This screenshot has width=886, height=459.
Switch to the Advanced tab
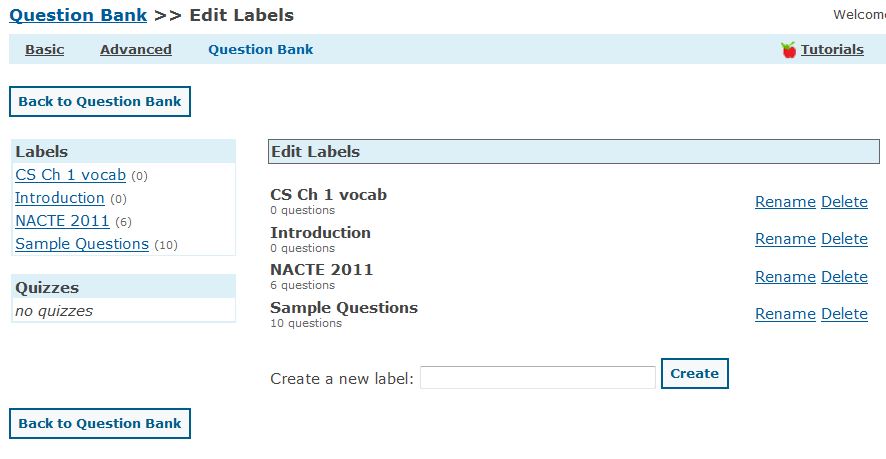point(136,50)
